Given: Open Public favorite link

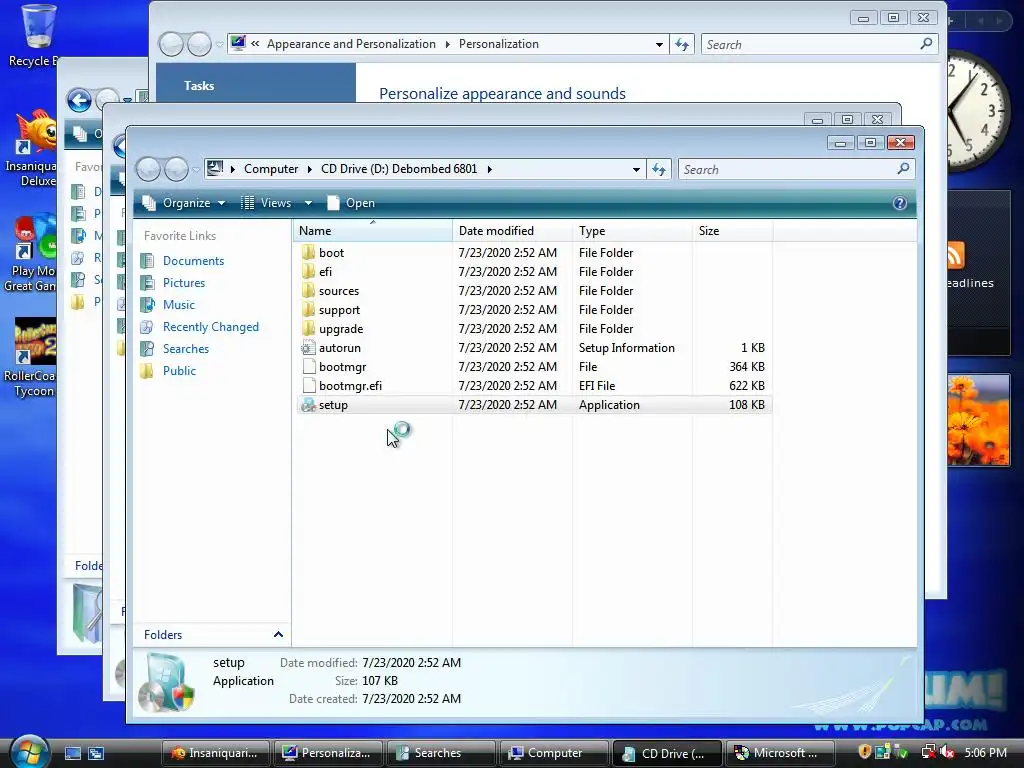Looking at the screenshot, I should point(179,371).
